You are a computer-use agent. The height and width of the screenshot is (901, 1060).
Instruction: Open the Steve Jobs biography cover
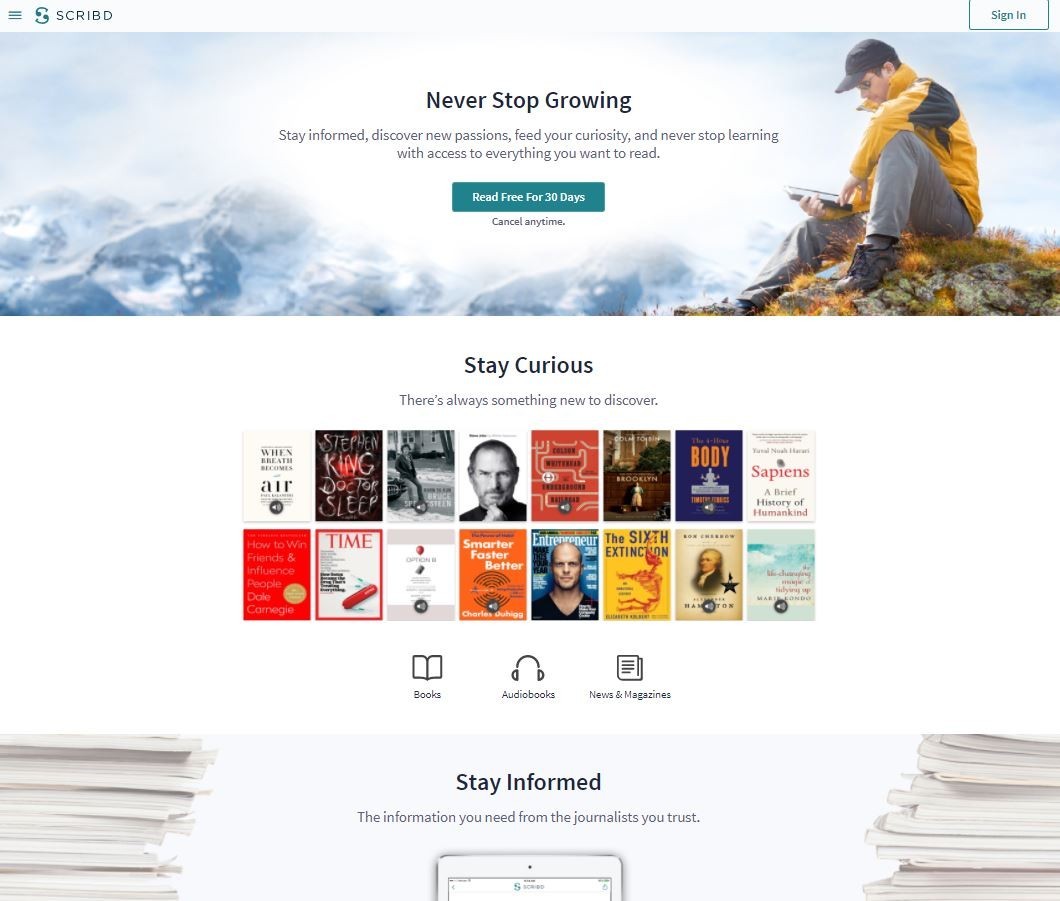[x=493, y=476]
